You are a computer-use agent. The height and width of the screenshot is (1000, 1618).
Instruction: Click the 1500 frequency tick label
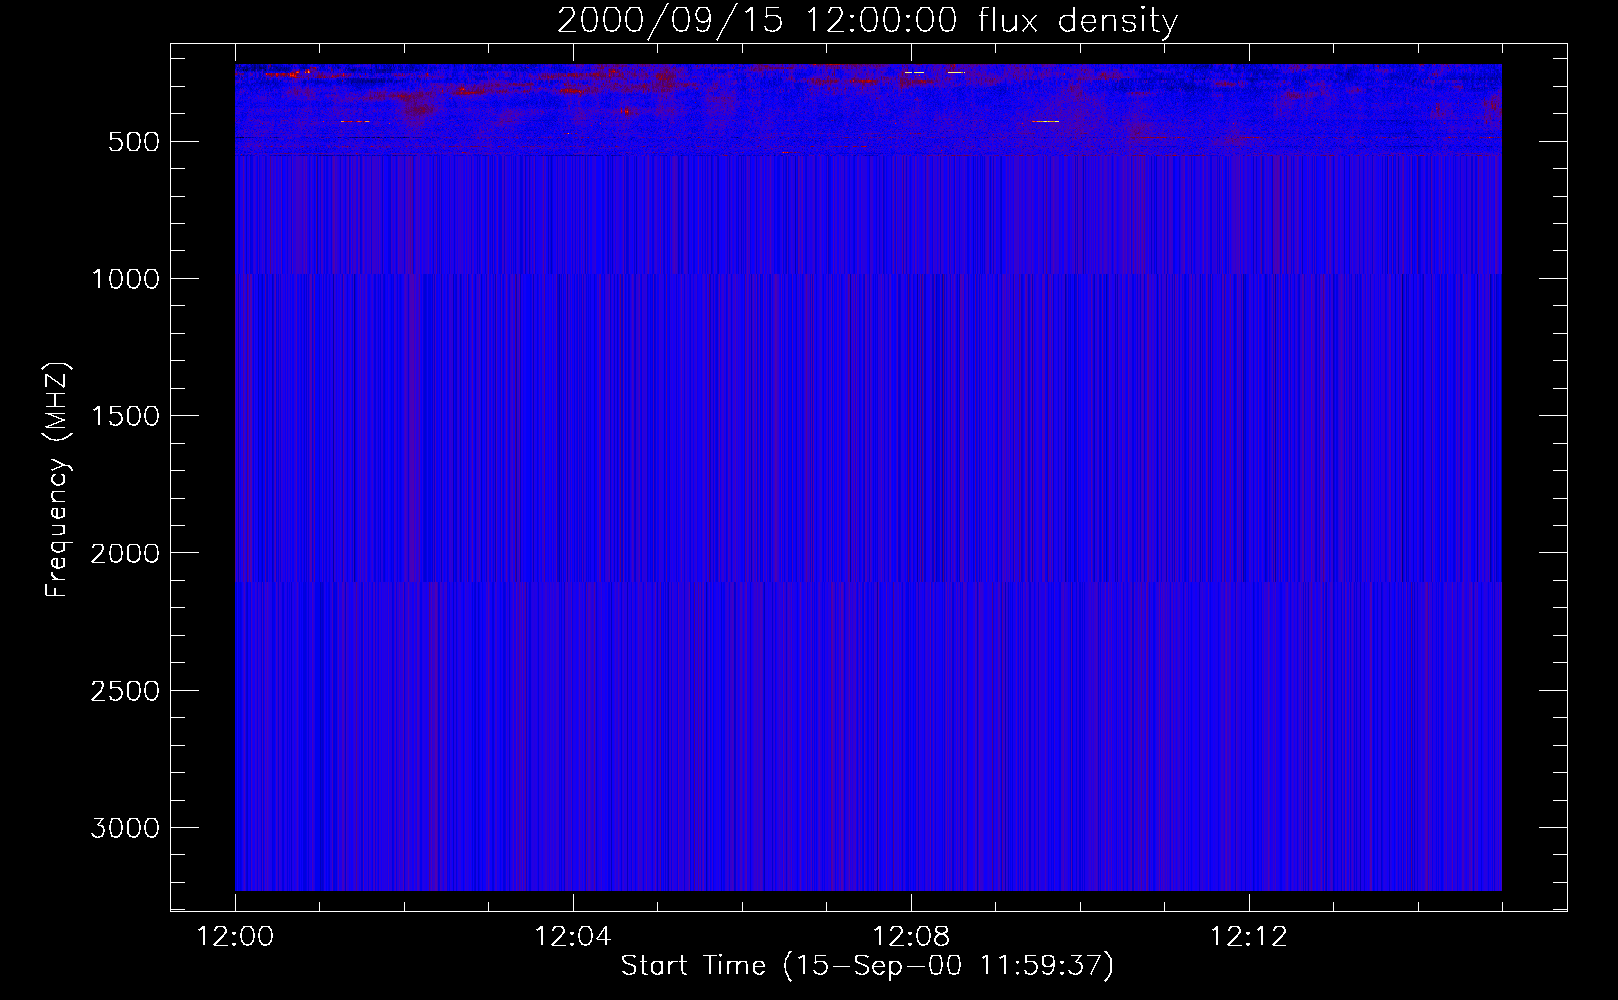point(125,416)
